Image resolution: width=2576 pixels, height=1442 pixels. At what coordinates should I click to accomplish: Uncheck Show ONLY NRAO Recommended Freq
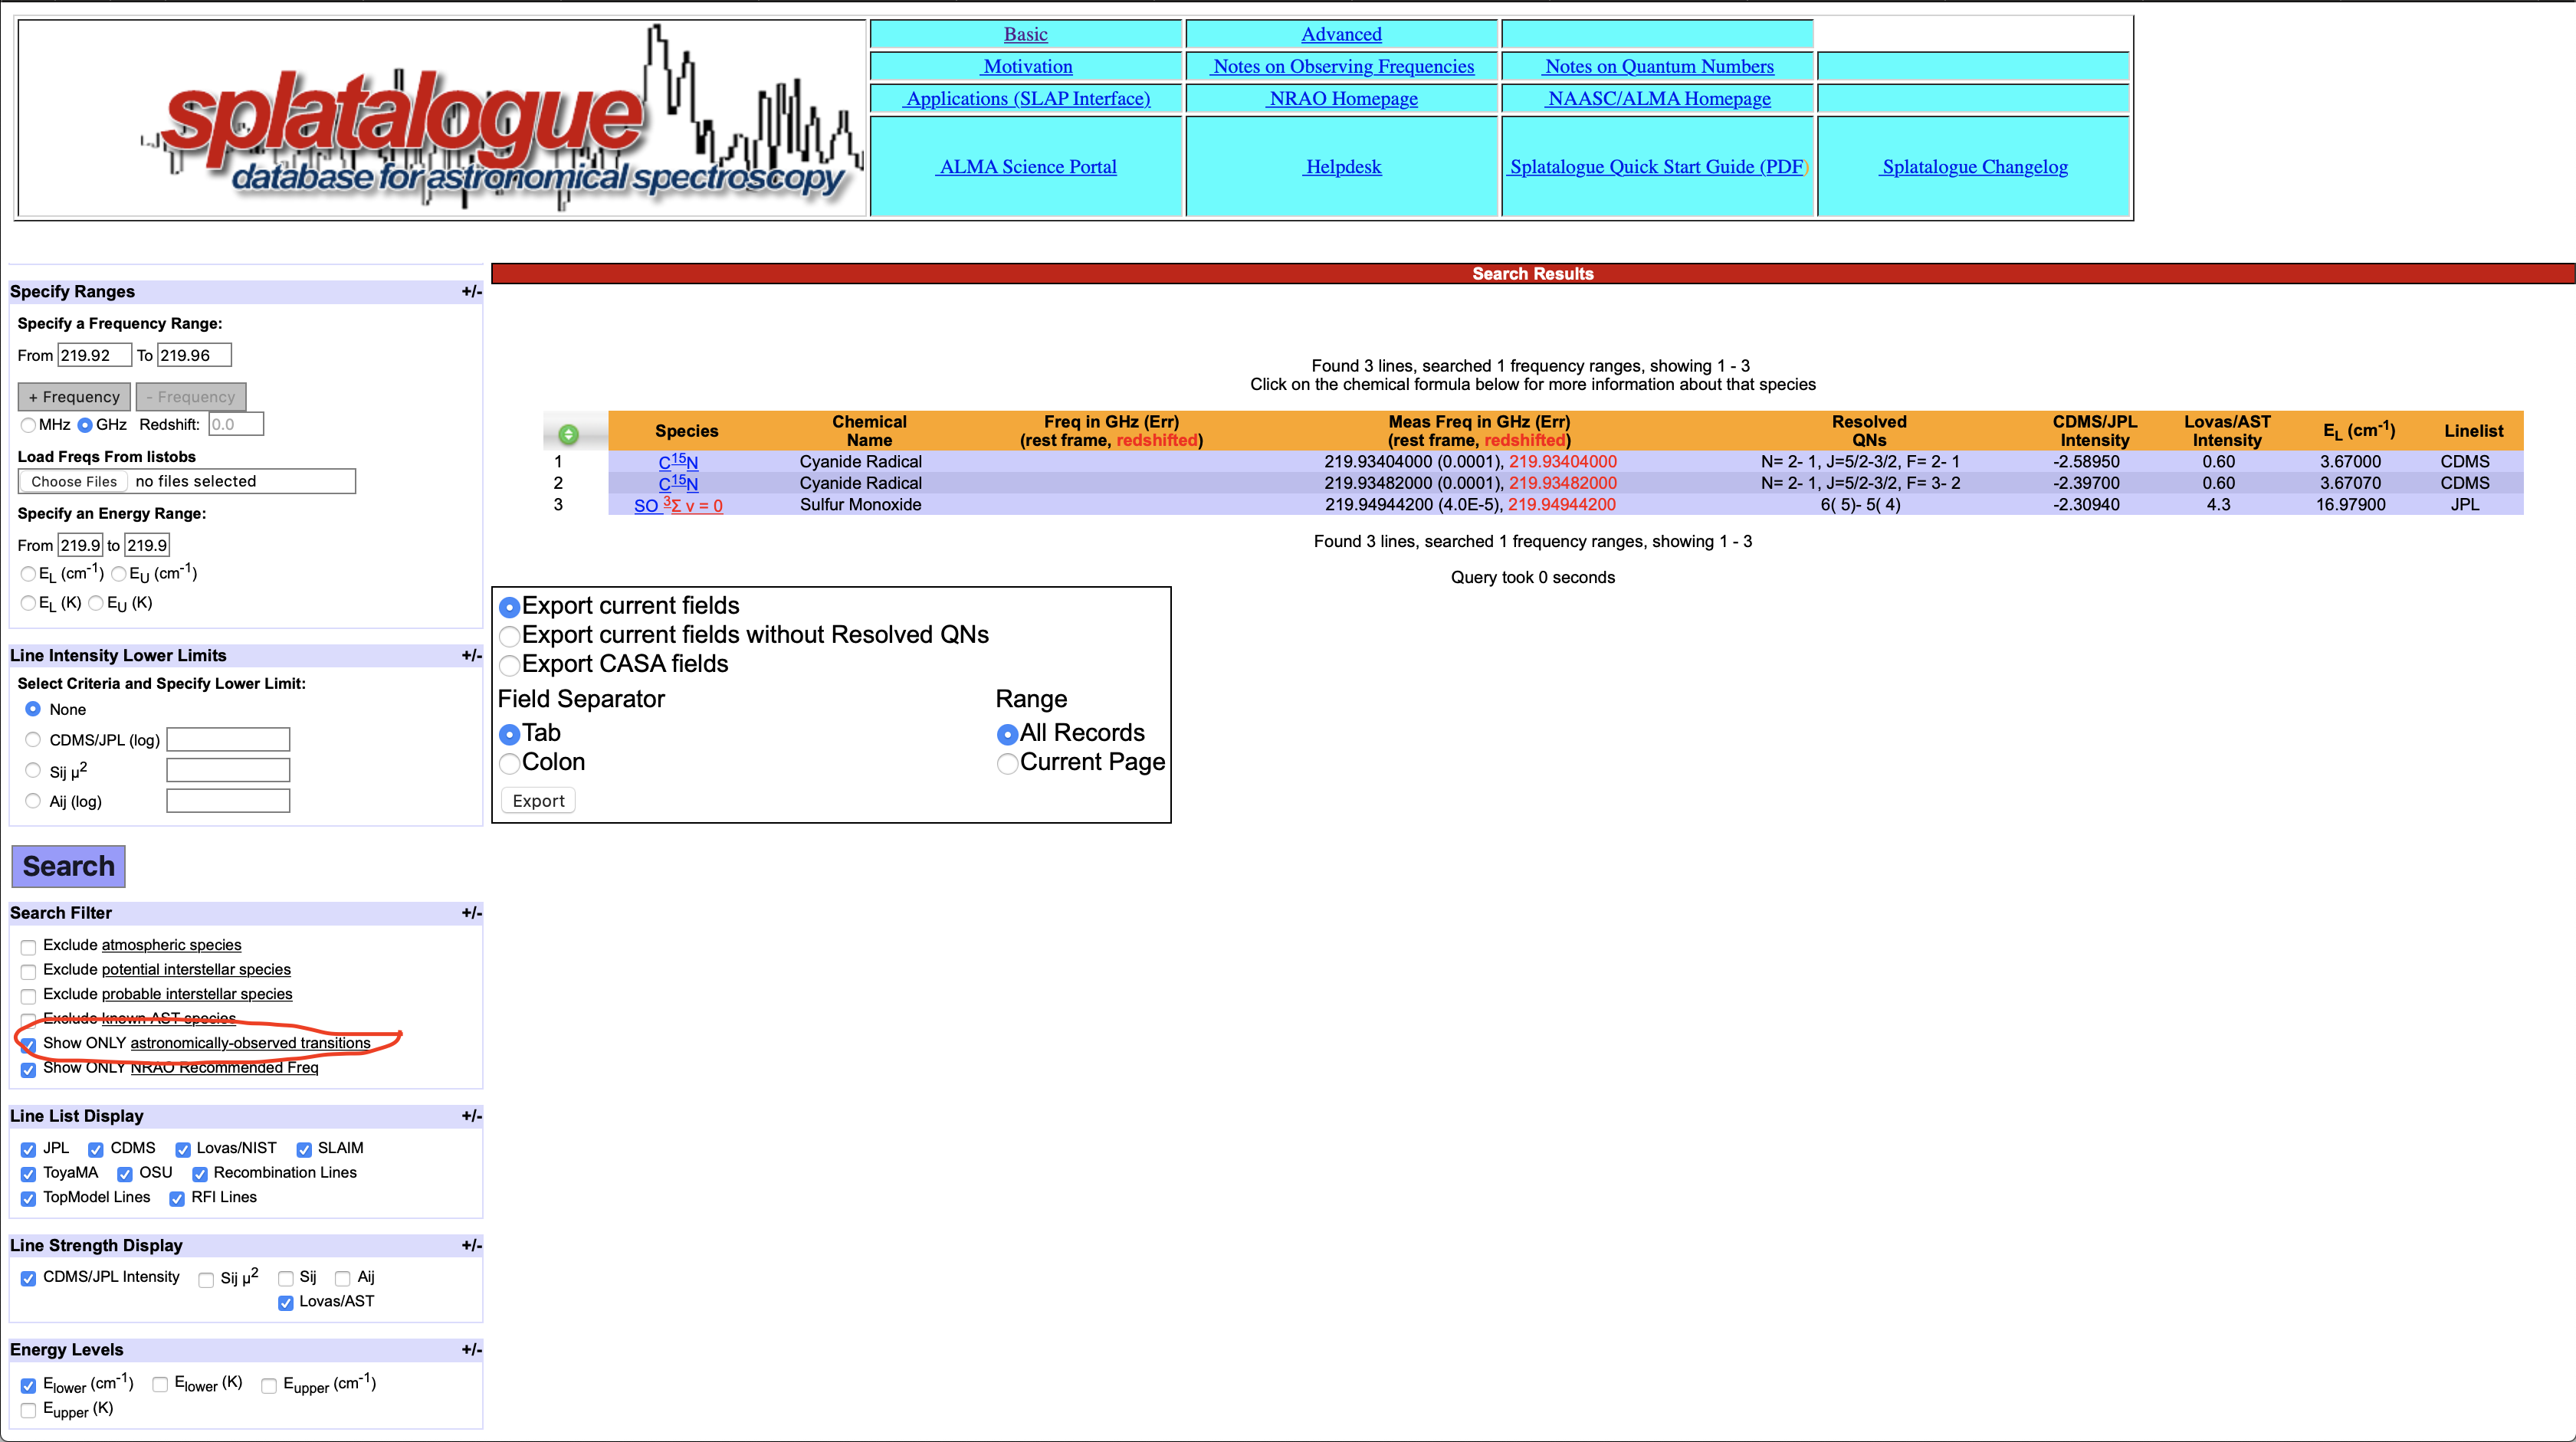coord(28,1070)
